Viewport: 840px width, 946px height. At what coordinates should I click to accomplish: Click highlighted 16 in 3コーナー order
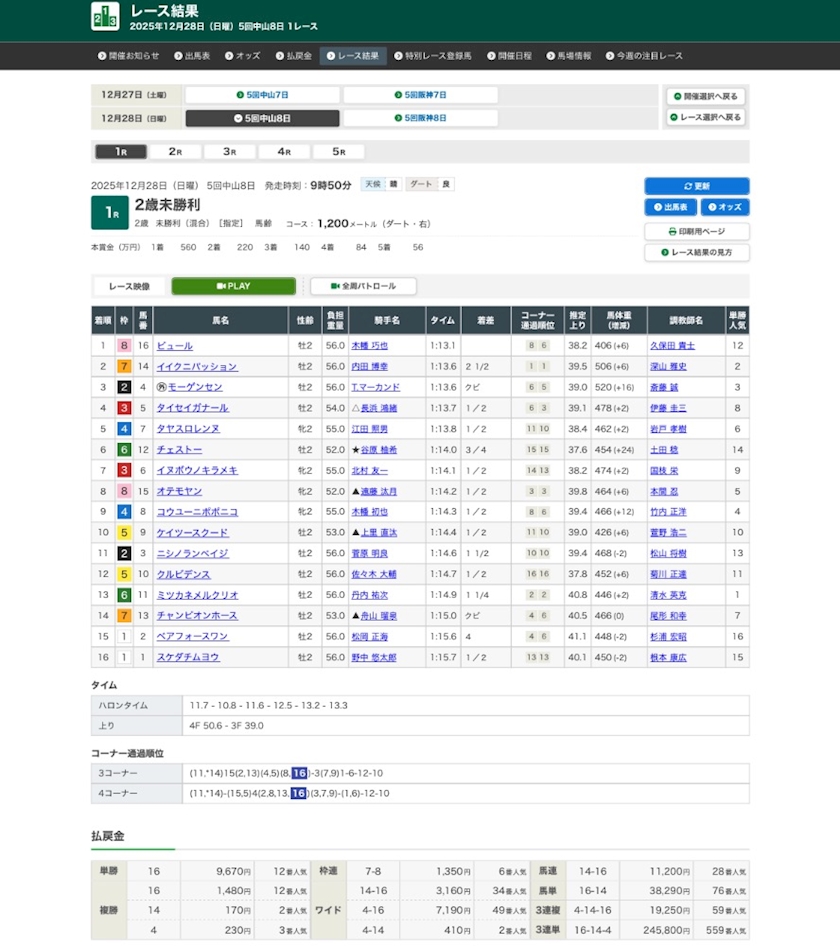tap(299, 773)
